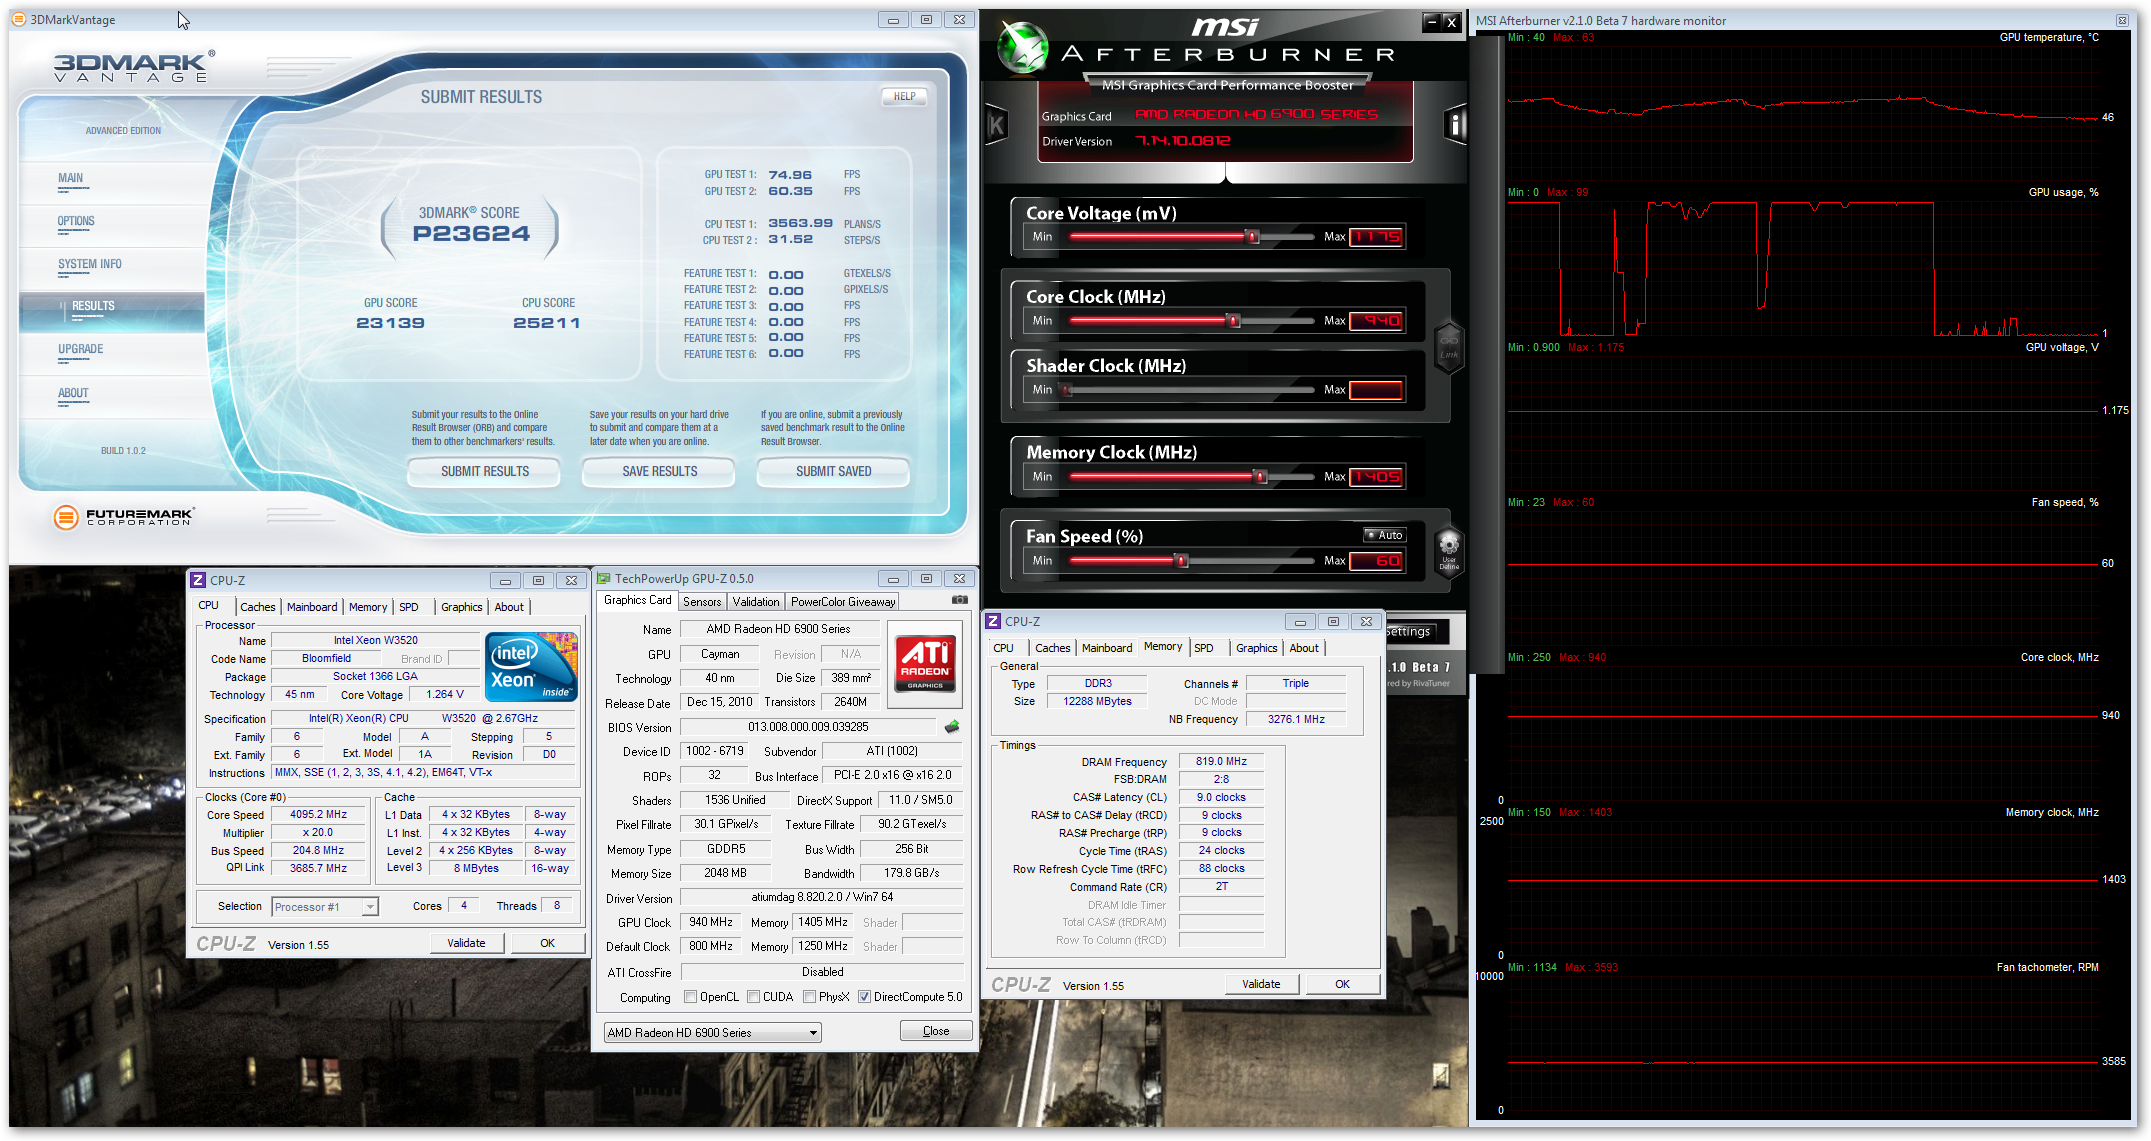Go to MAIN page in 3DMark Vantage
This screenshot has height=1141, width=2151.
click(71, 178)
